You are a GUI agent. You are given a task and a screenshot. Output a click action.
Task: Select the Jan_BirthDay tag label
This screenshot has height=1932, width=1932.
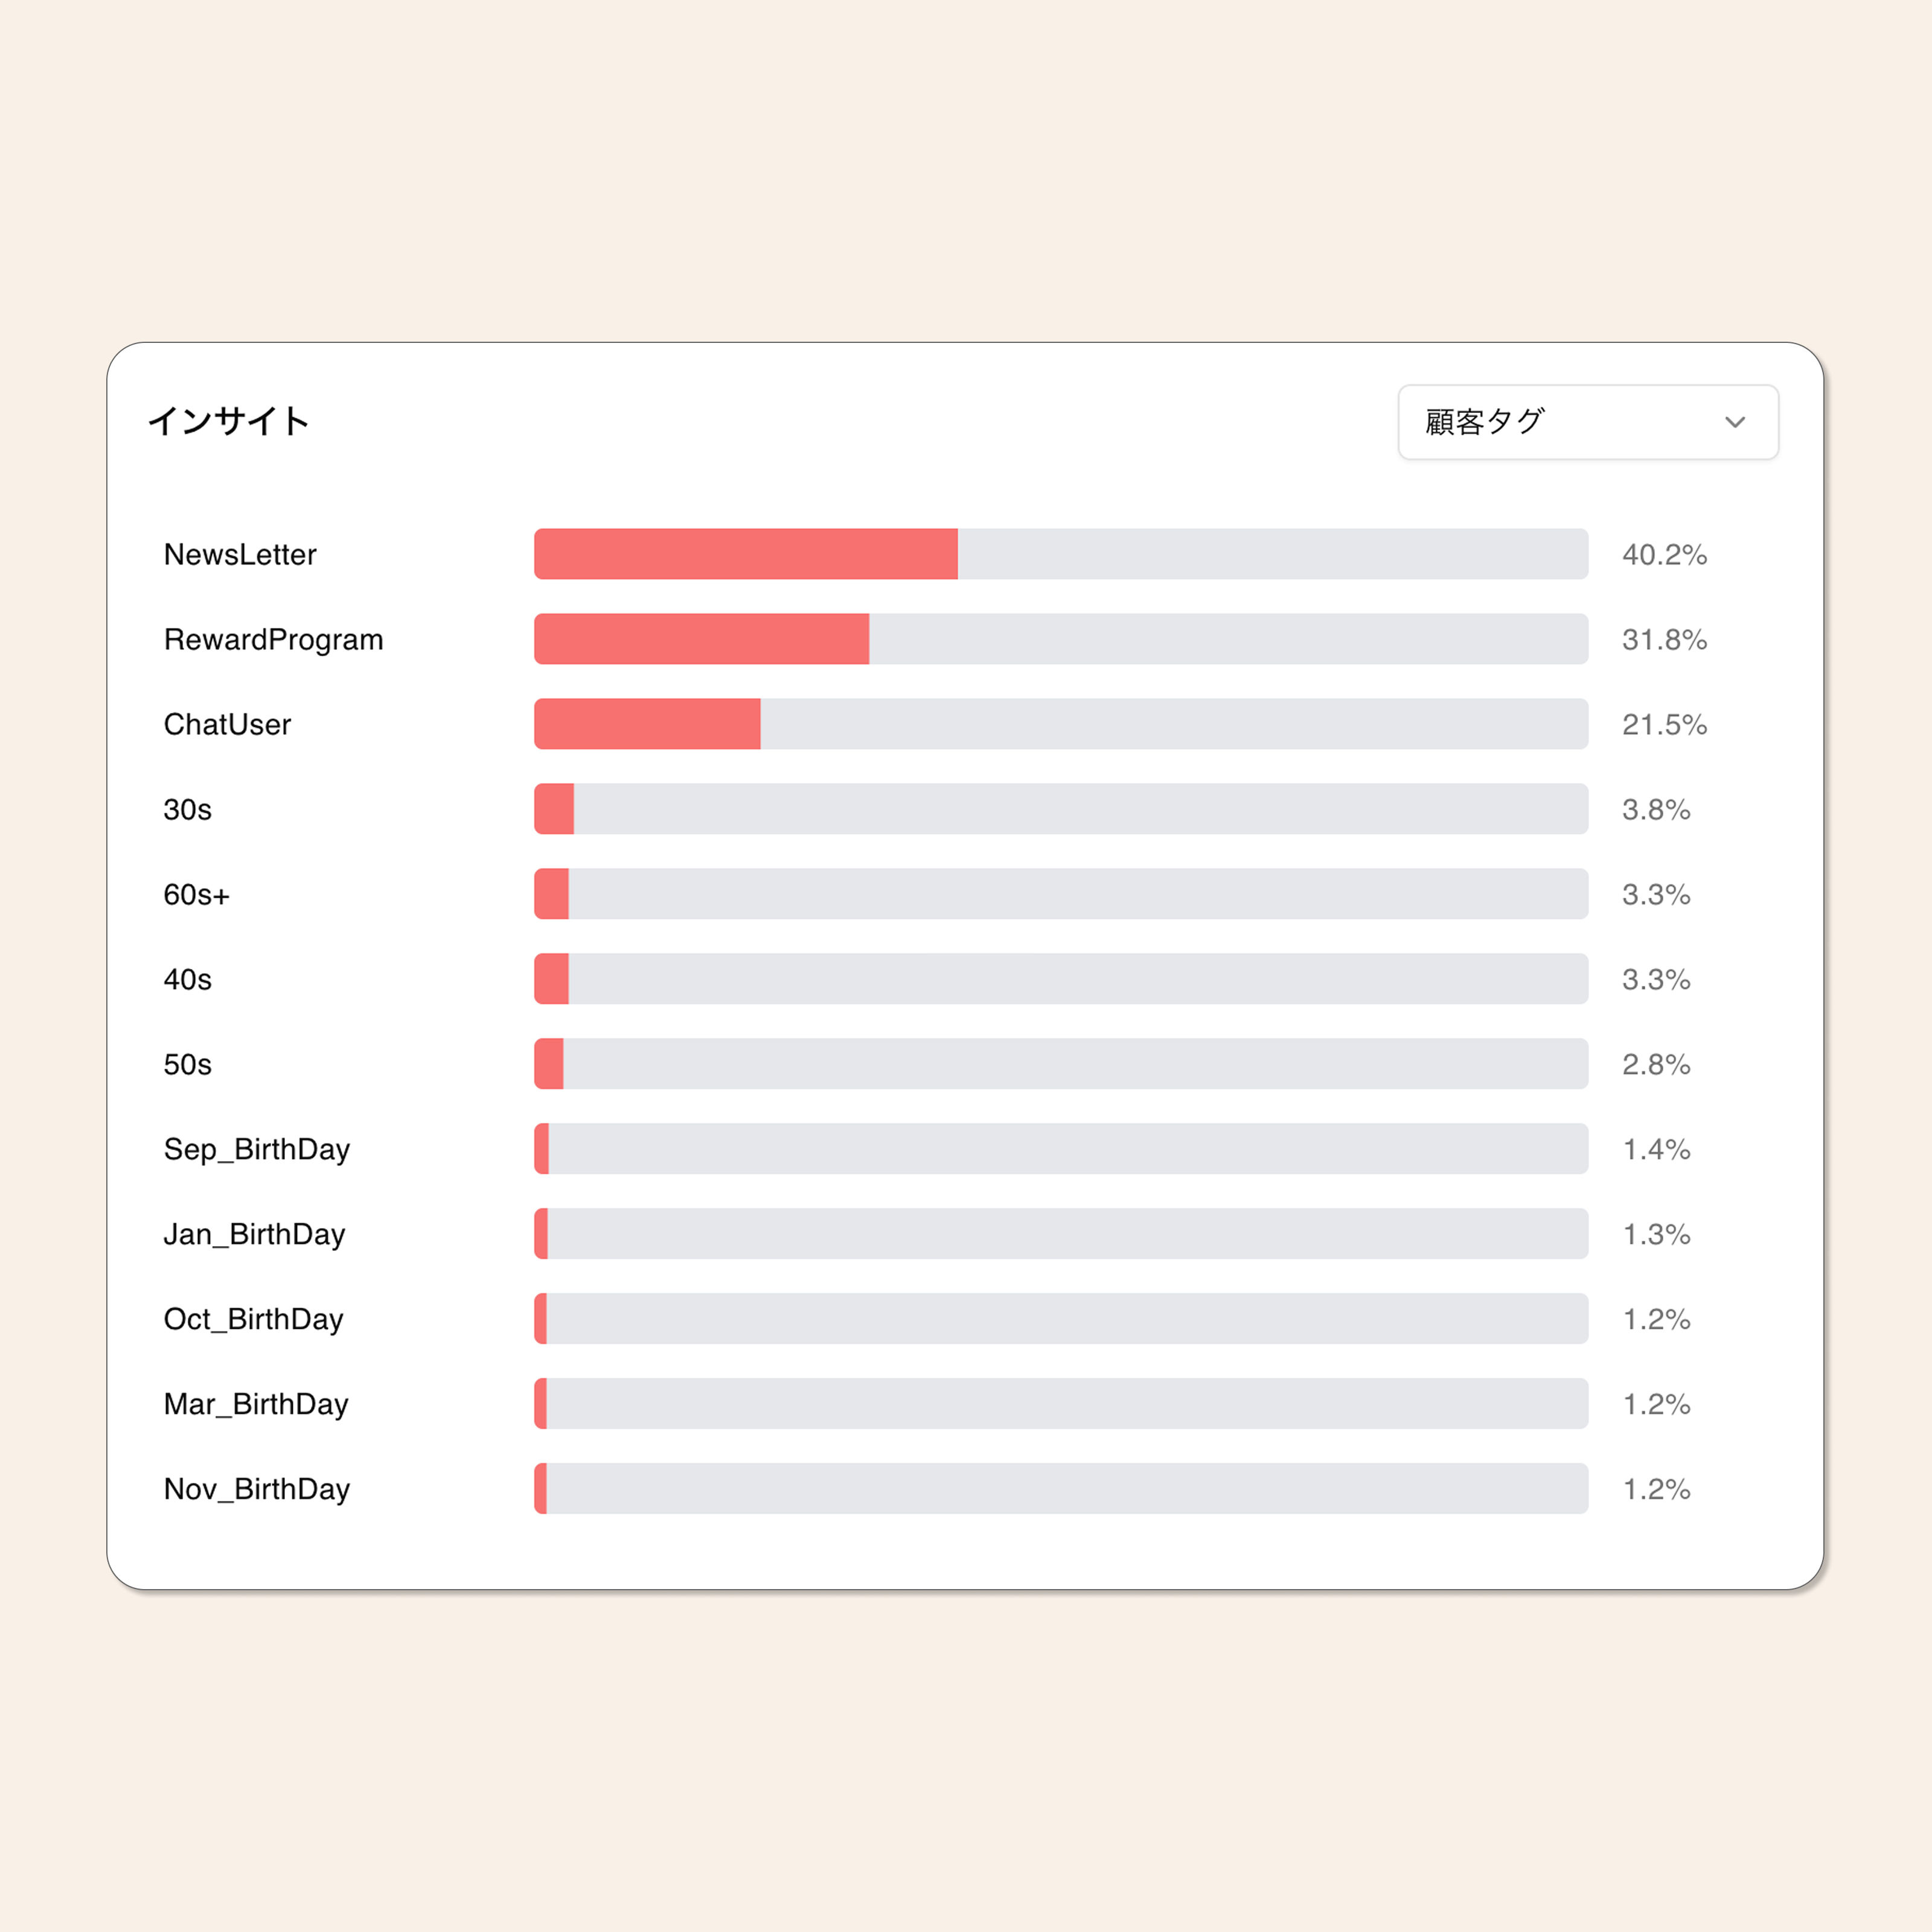pyautogui.click(x=254, y=1234)
